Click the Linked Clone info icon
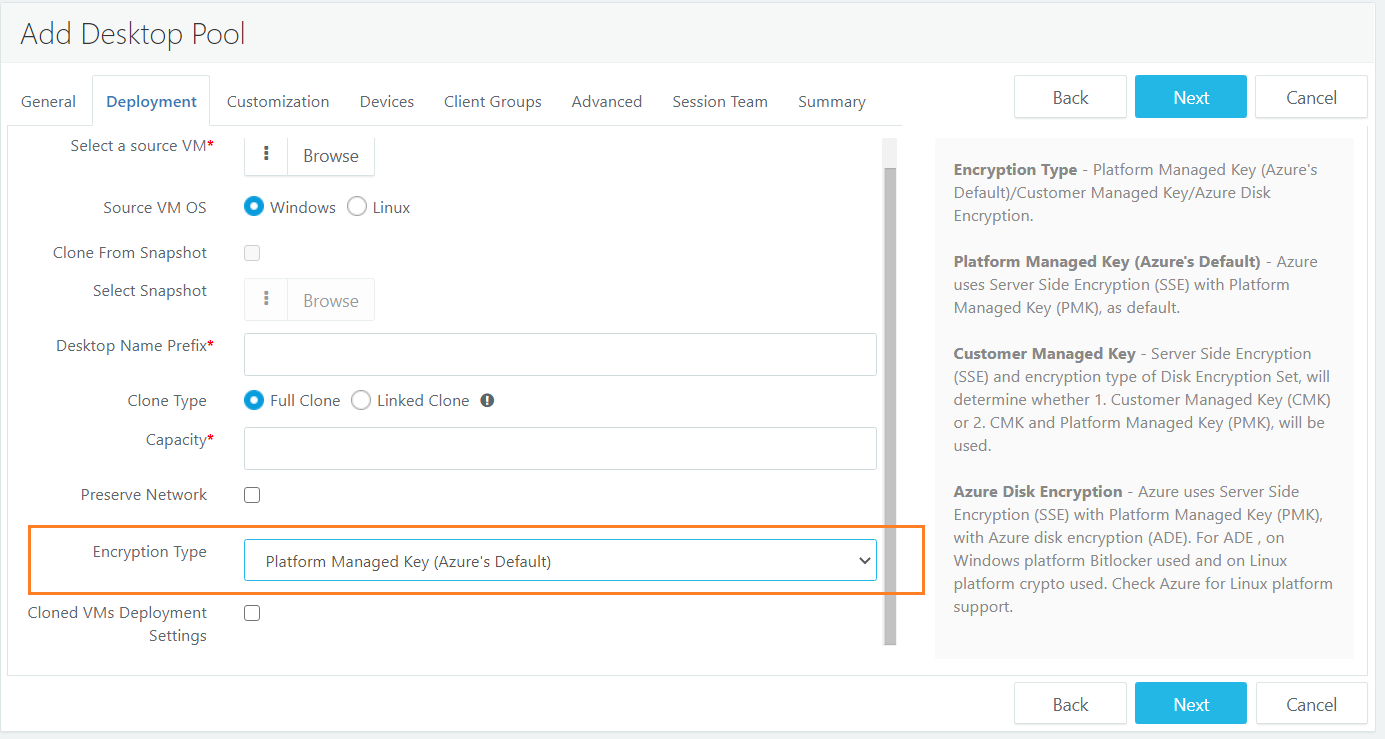 coord(487,401)
